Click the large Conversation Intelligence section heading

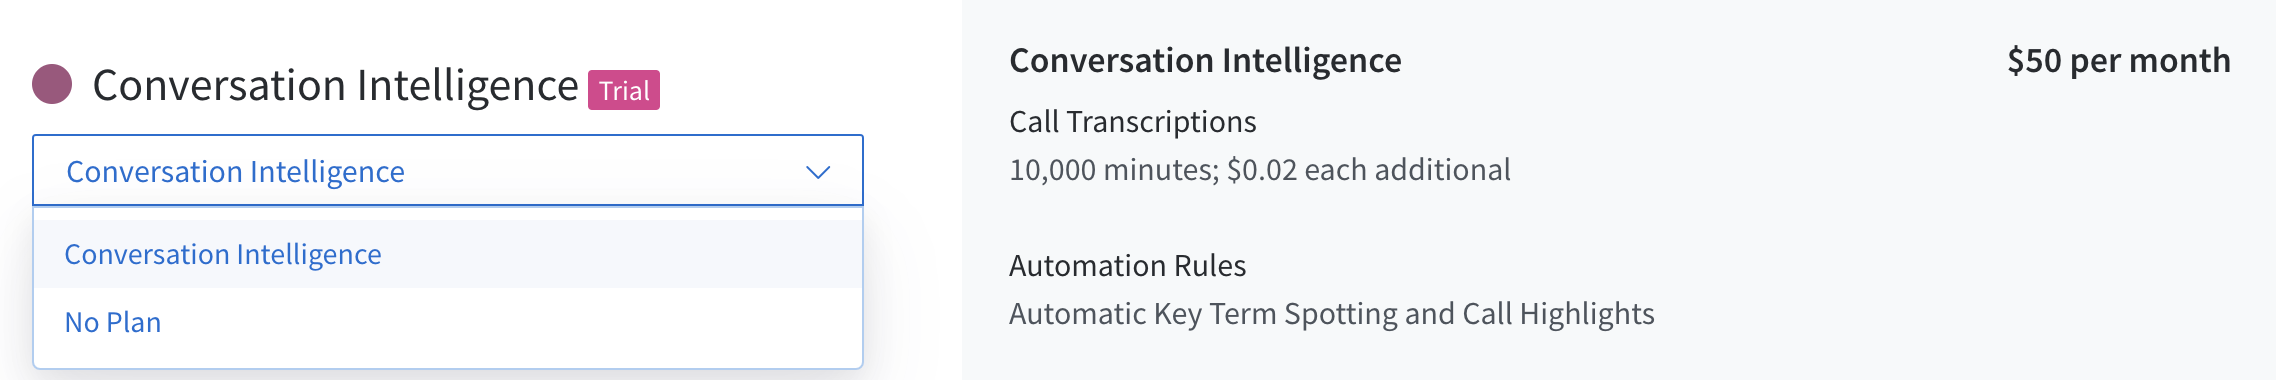pyautogui.click(x=336, y=86)
